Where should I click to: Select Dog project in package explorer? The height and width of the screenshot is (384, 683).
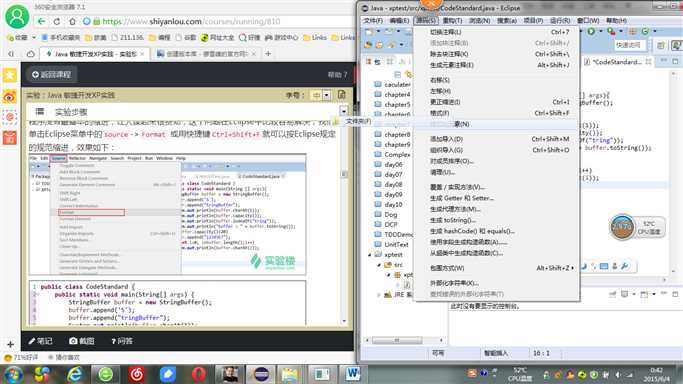390,215
